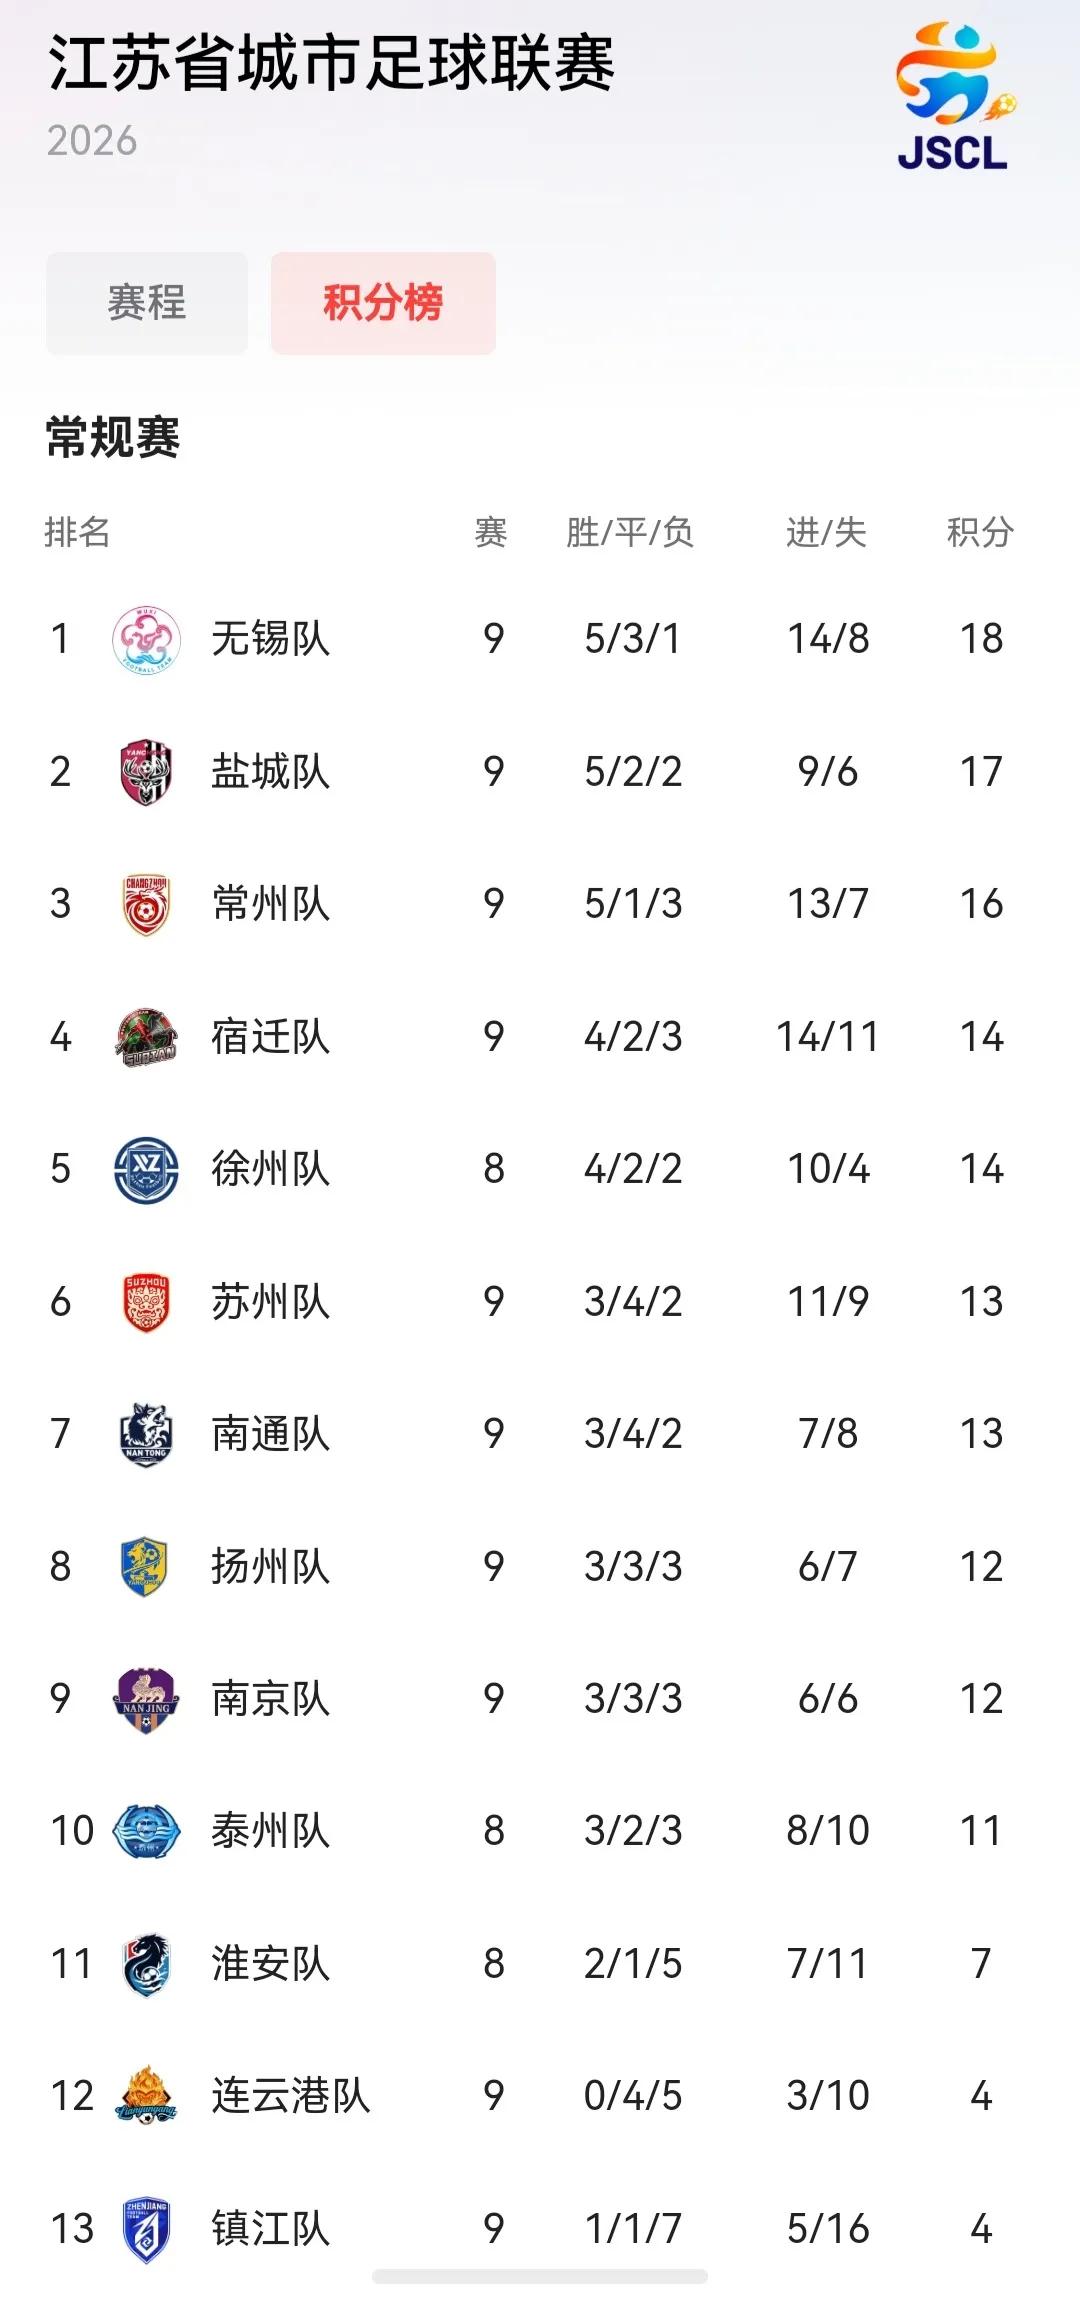1080x2302 pixels.
Task: Tap the 苏州队 red crest
Action: click(x=146, y=1302)
